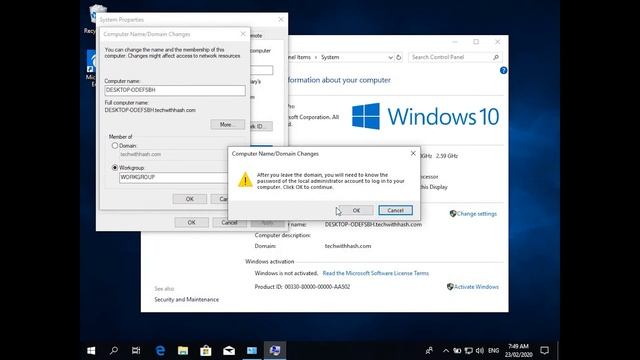Viewport: 640px width, 360px height.
Task: Open the Windows Start menu
Action: pyautogui.click(x=91, y=350)
